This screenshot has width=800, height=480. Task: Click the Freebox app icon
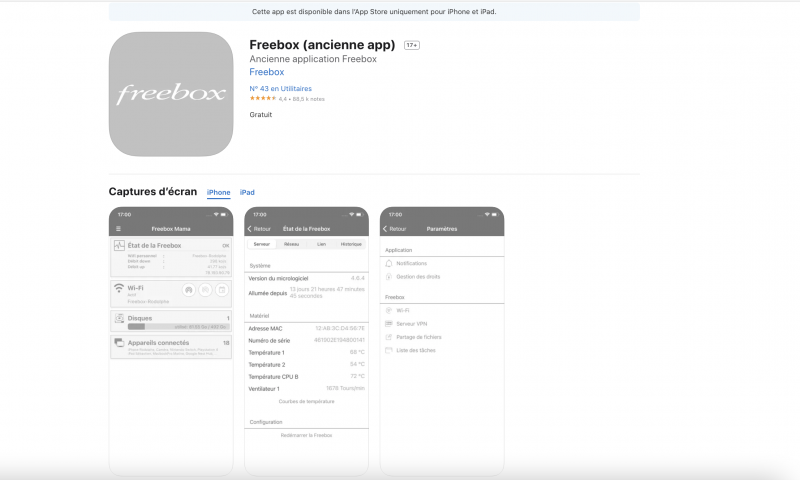click(171, 94)
